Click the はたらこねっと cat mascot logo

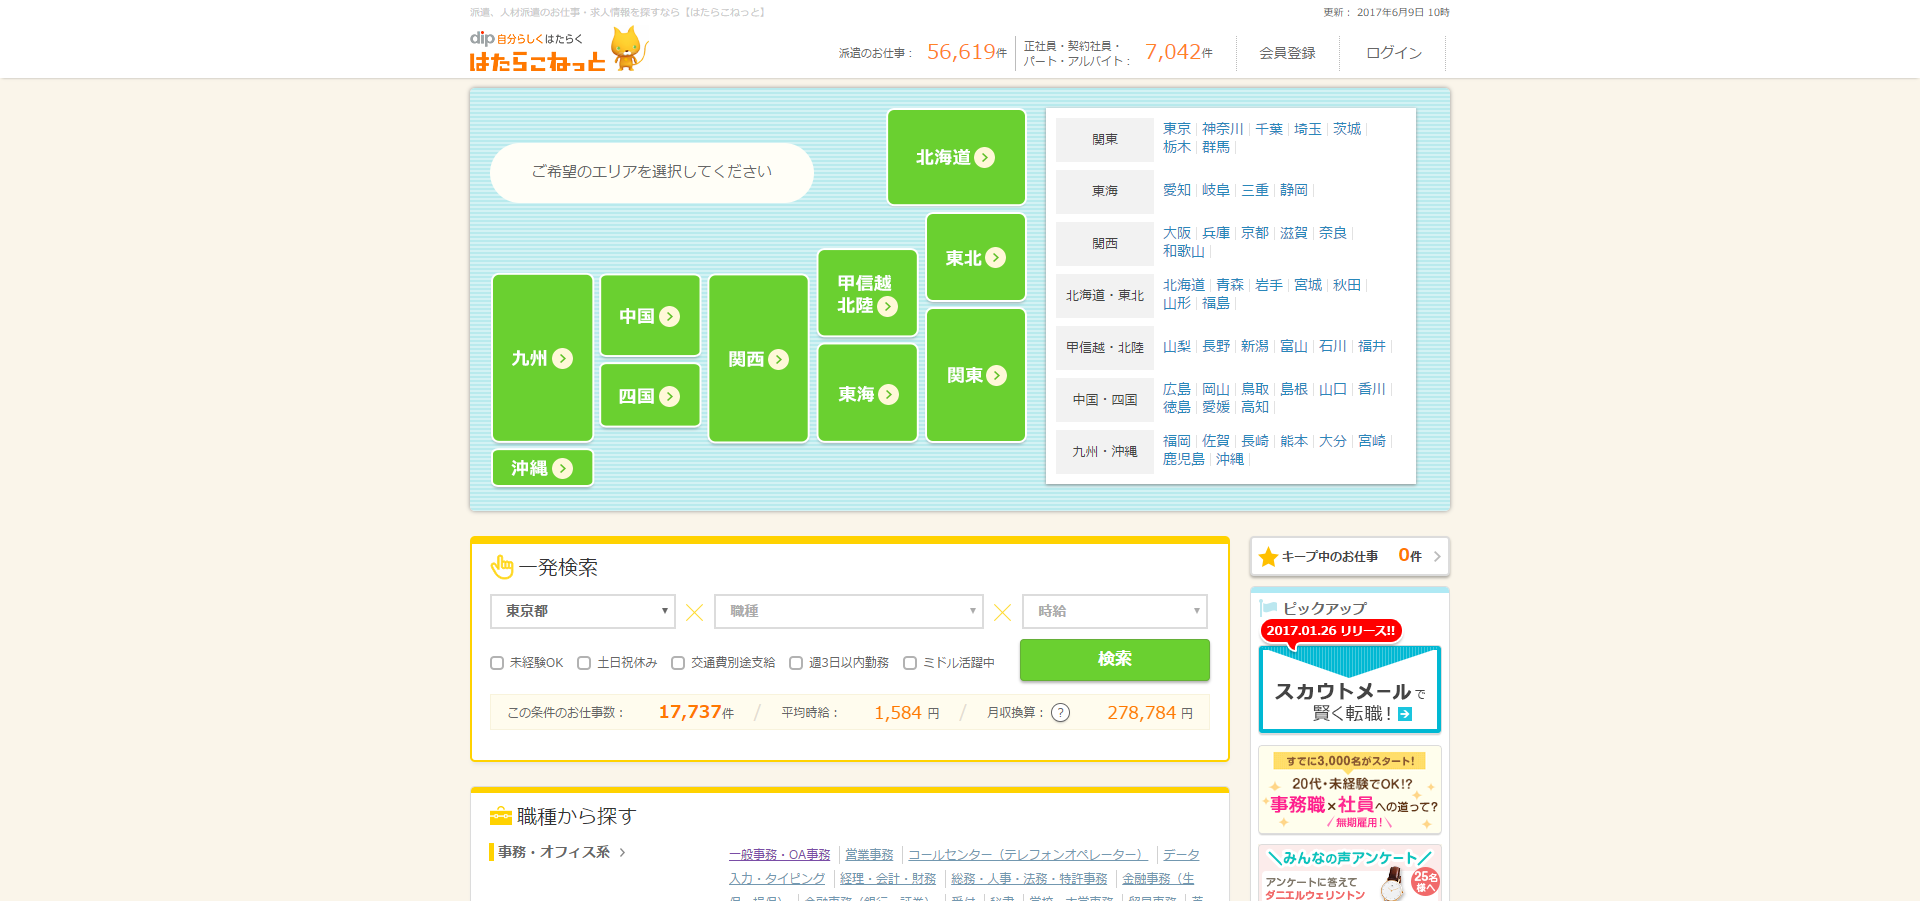click(627, 47)
